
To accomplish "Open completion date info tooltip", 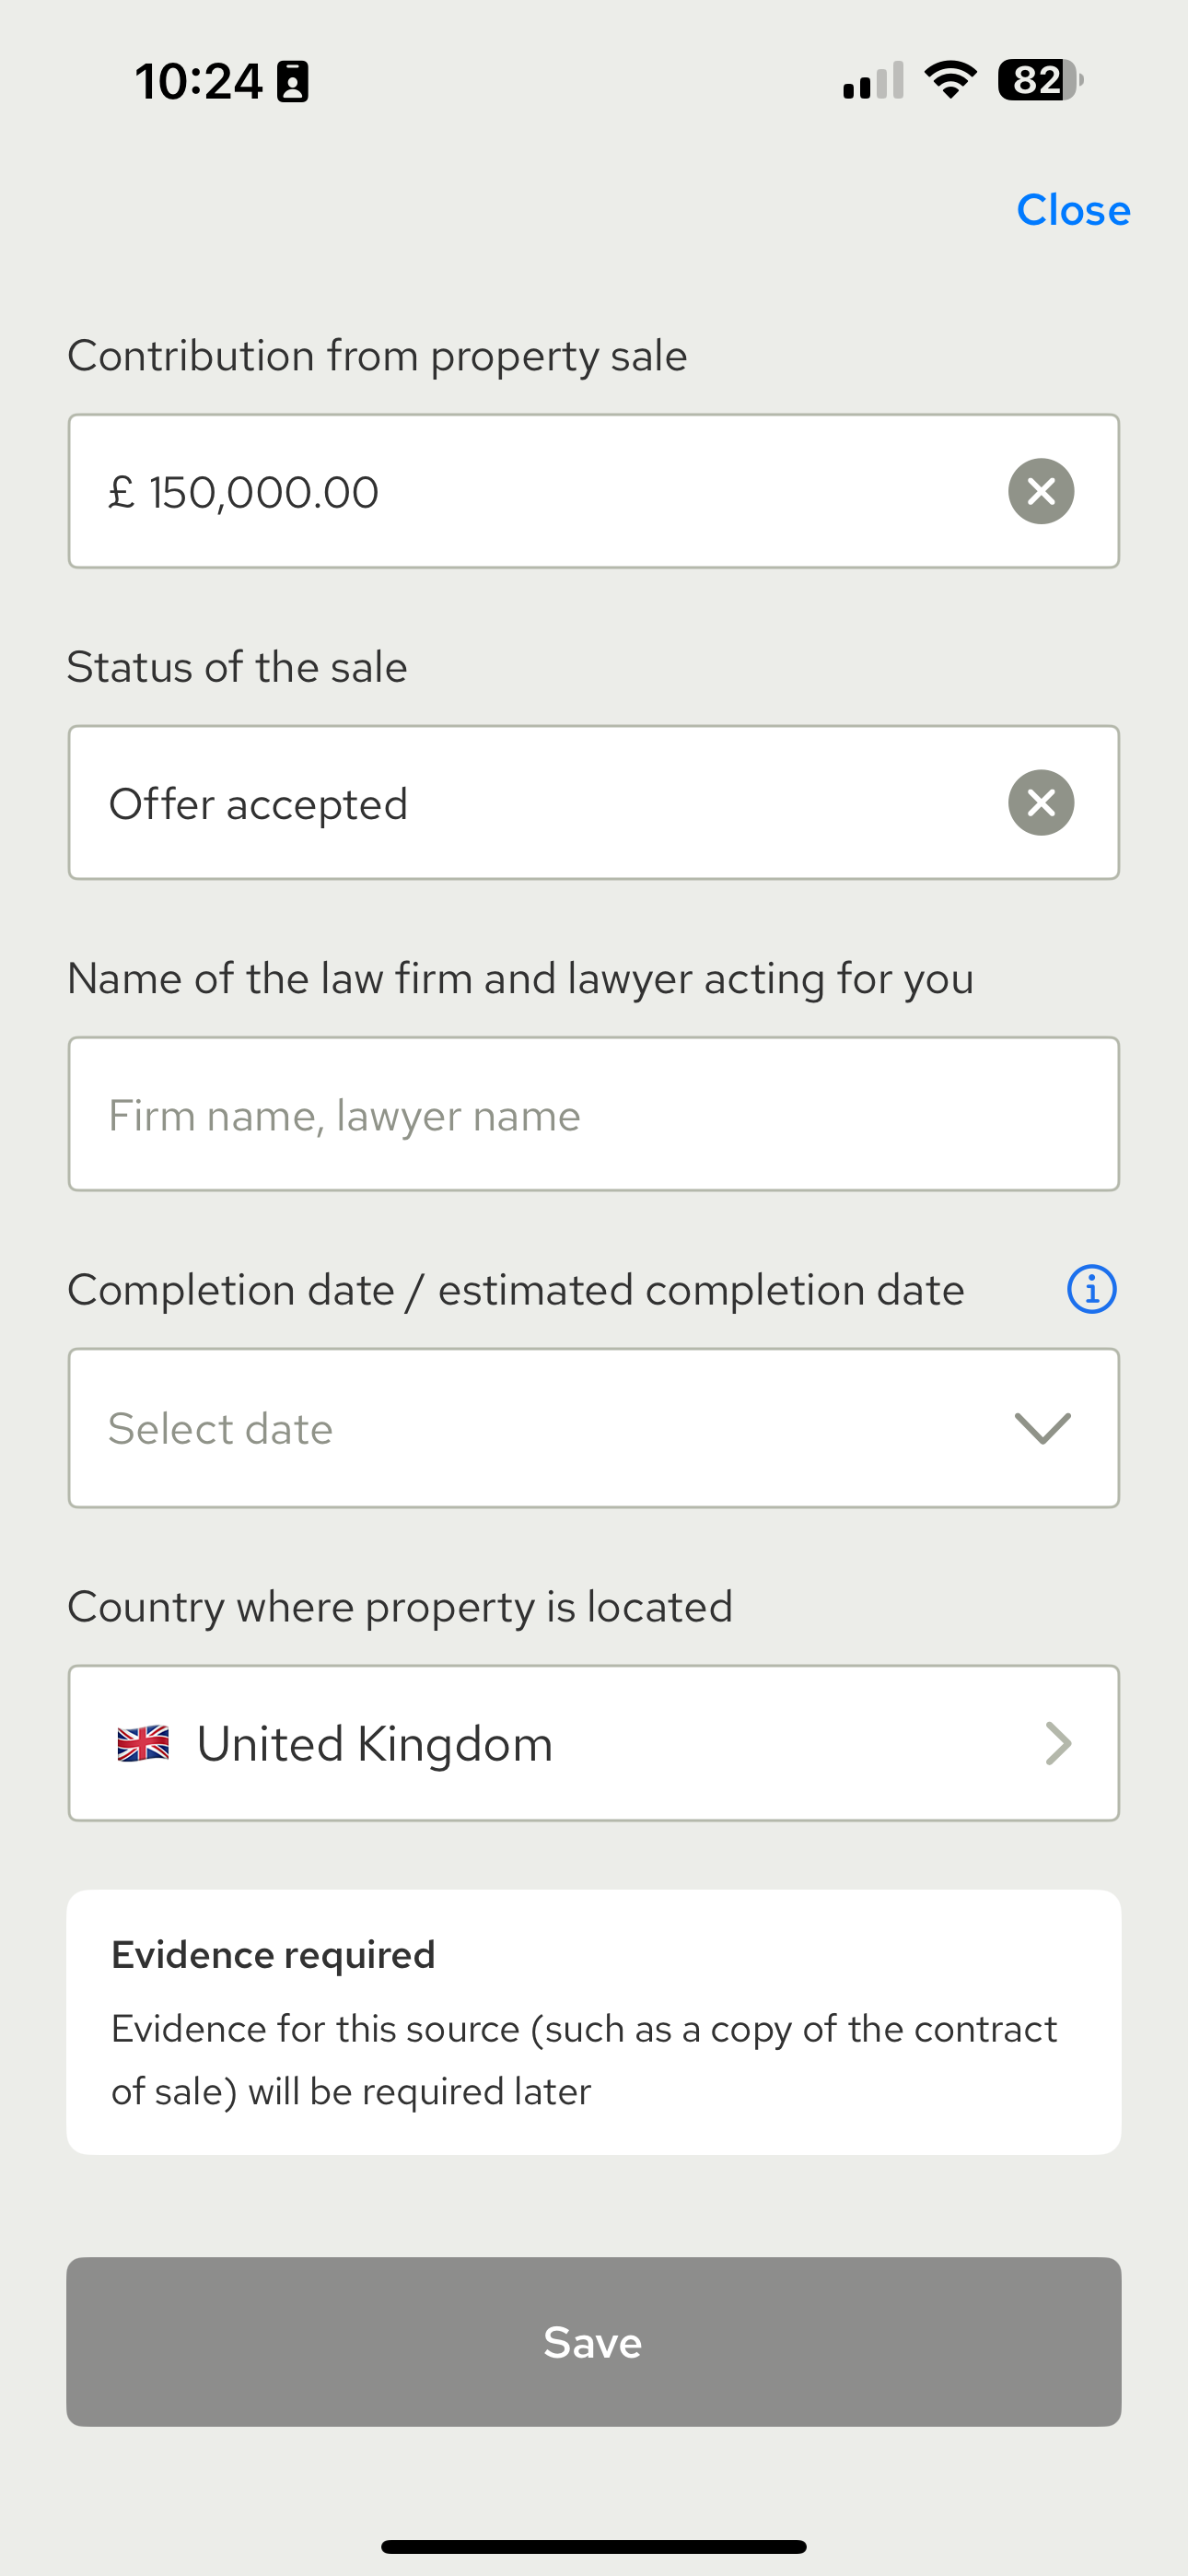I will pos(1091,1289).
